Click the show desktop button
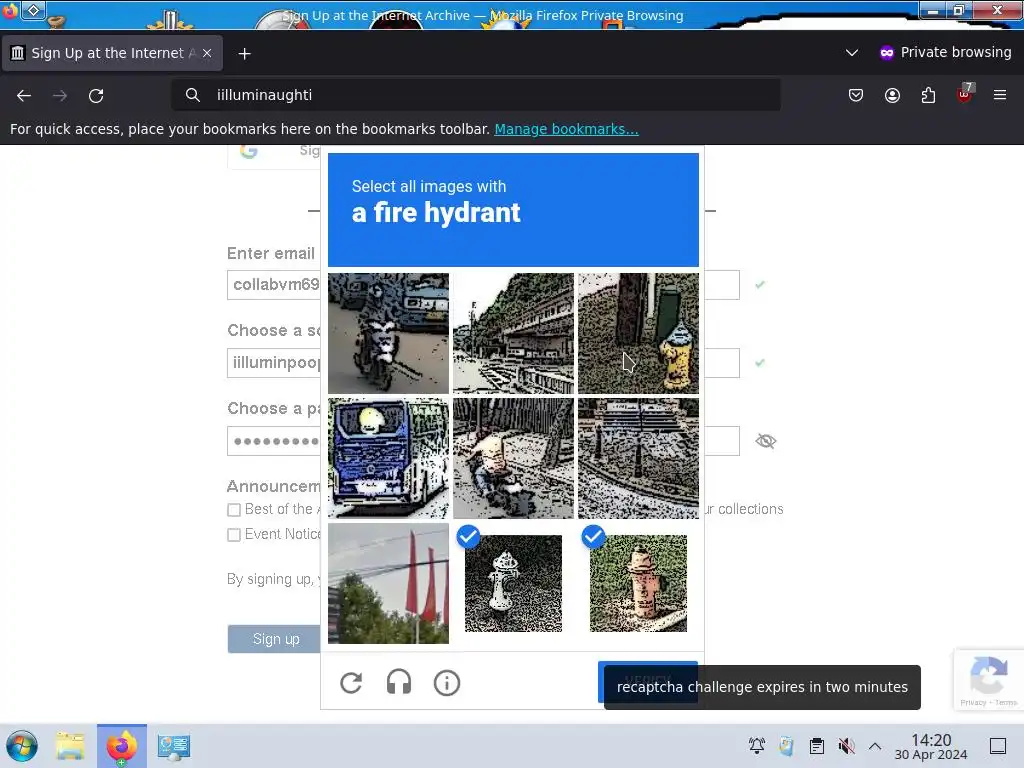 click(998, 746)
